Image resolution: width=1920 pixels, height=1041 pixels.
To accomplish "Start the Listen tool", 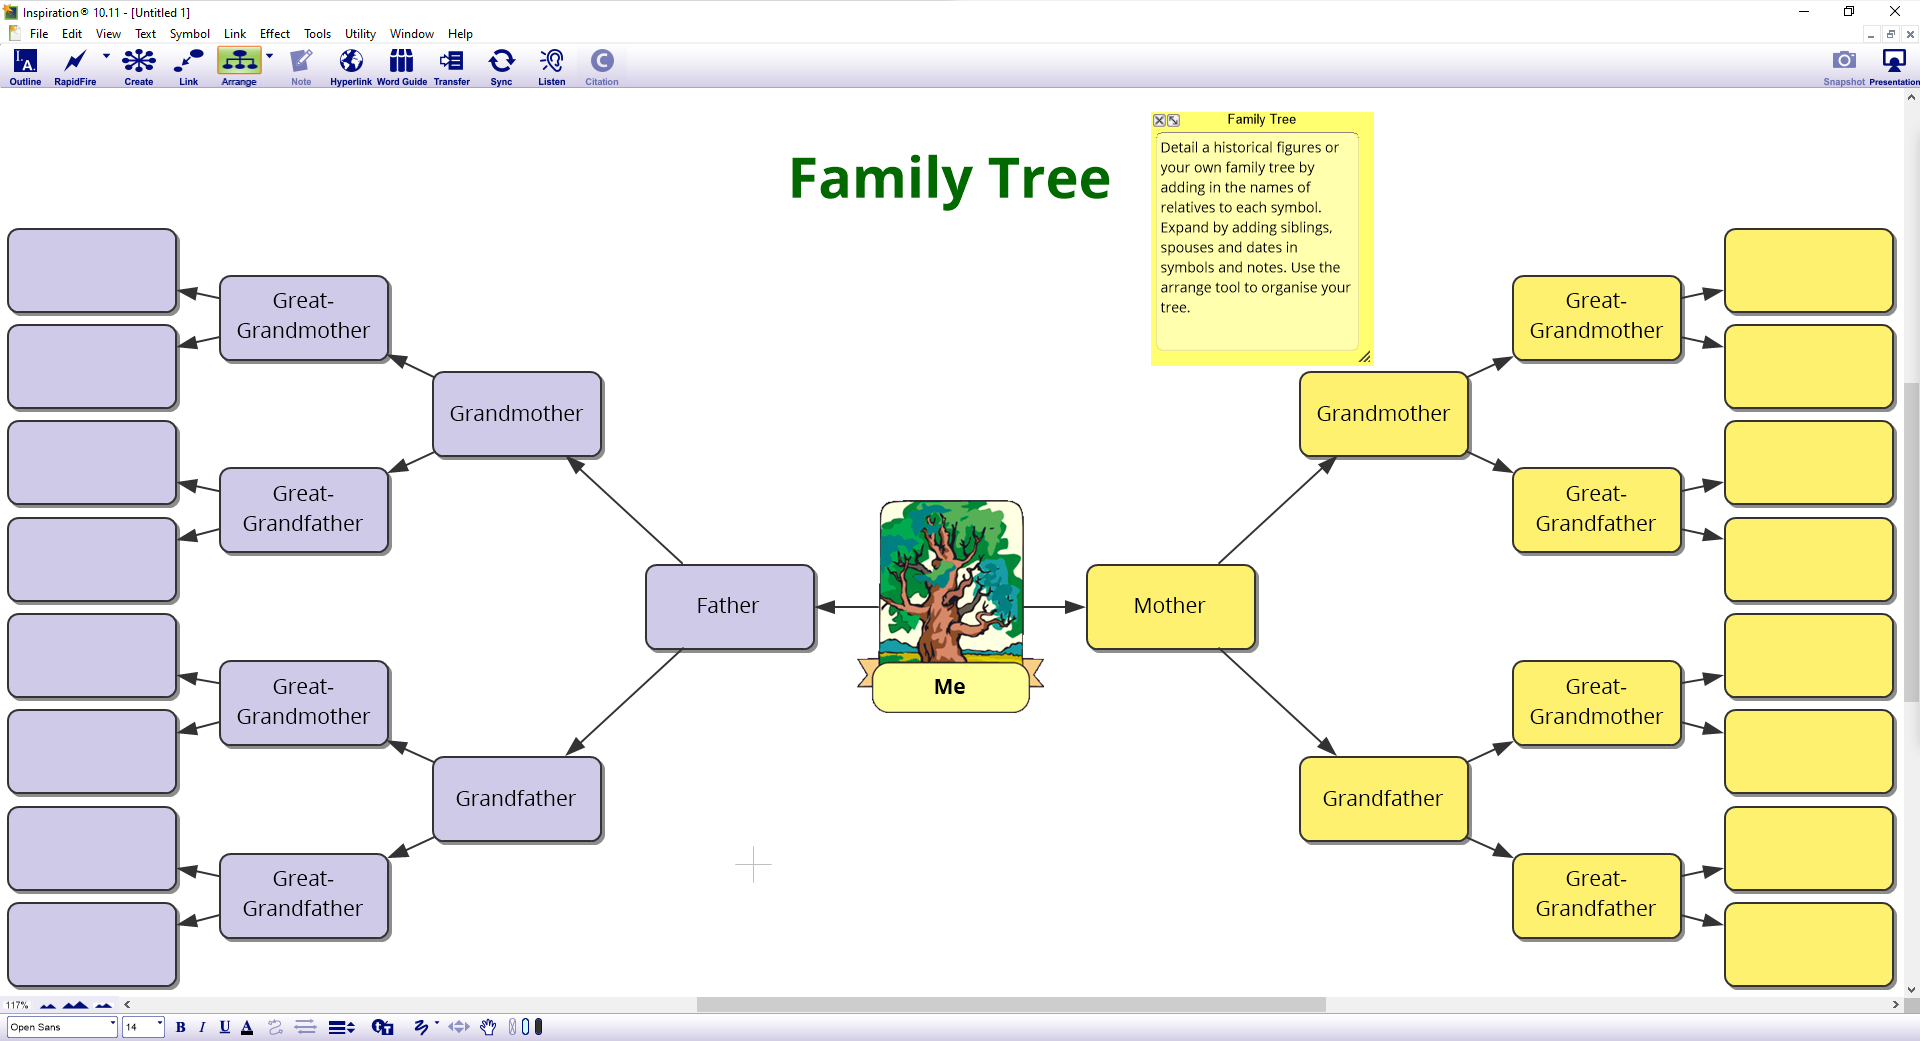I will [x=552, y=67].
